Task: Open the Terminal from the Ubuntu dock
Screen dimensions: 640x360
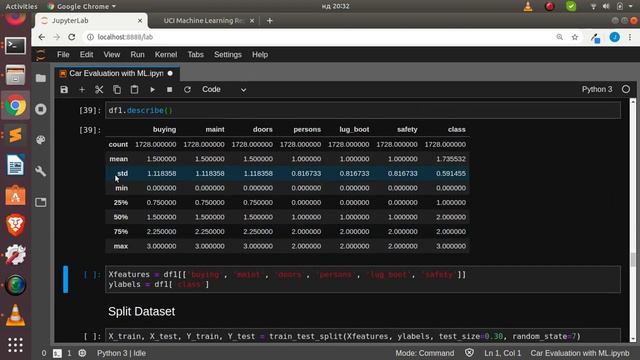Action: (16, 46)
